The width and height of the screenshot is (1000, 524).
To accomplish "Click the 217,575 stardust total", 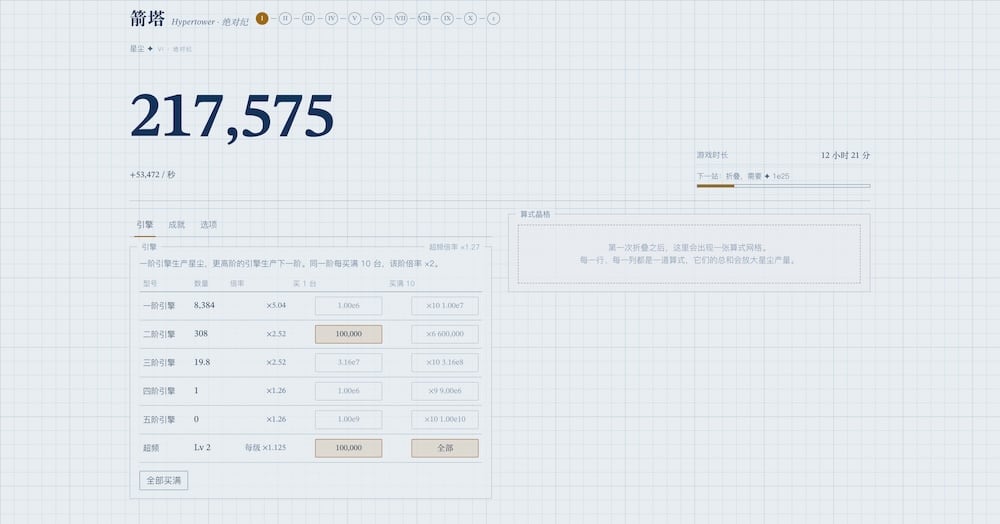I will (x=232, y=116).
